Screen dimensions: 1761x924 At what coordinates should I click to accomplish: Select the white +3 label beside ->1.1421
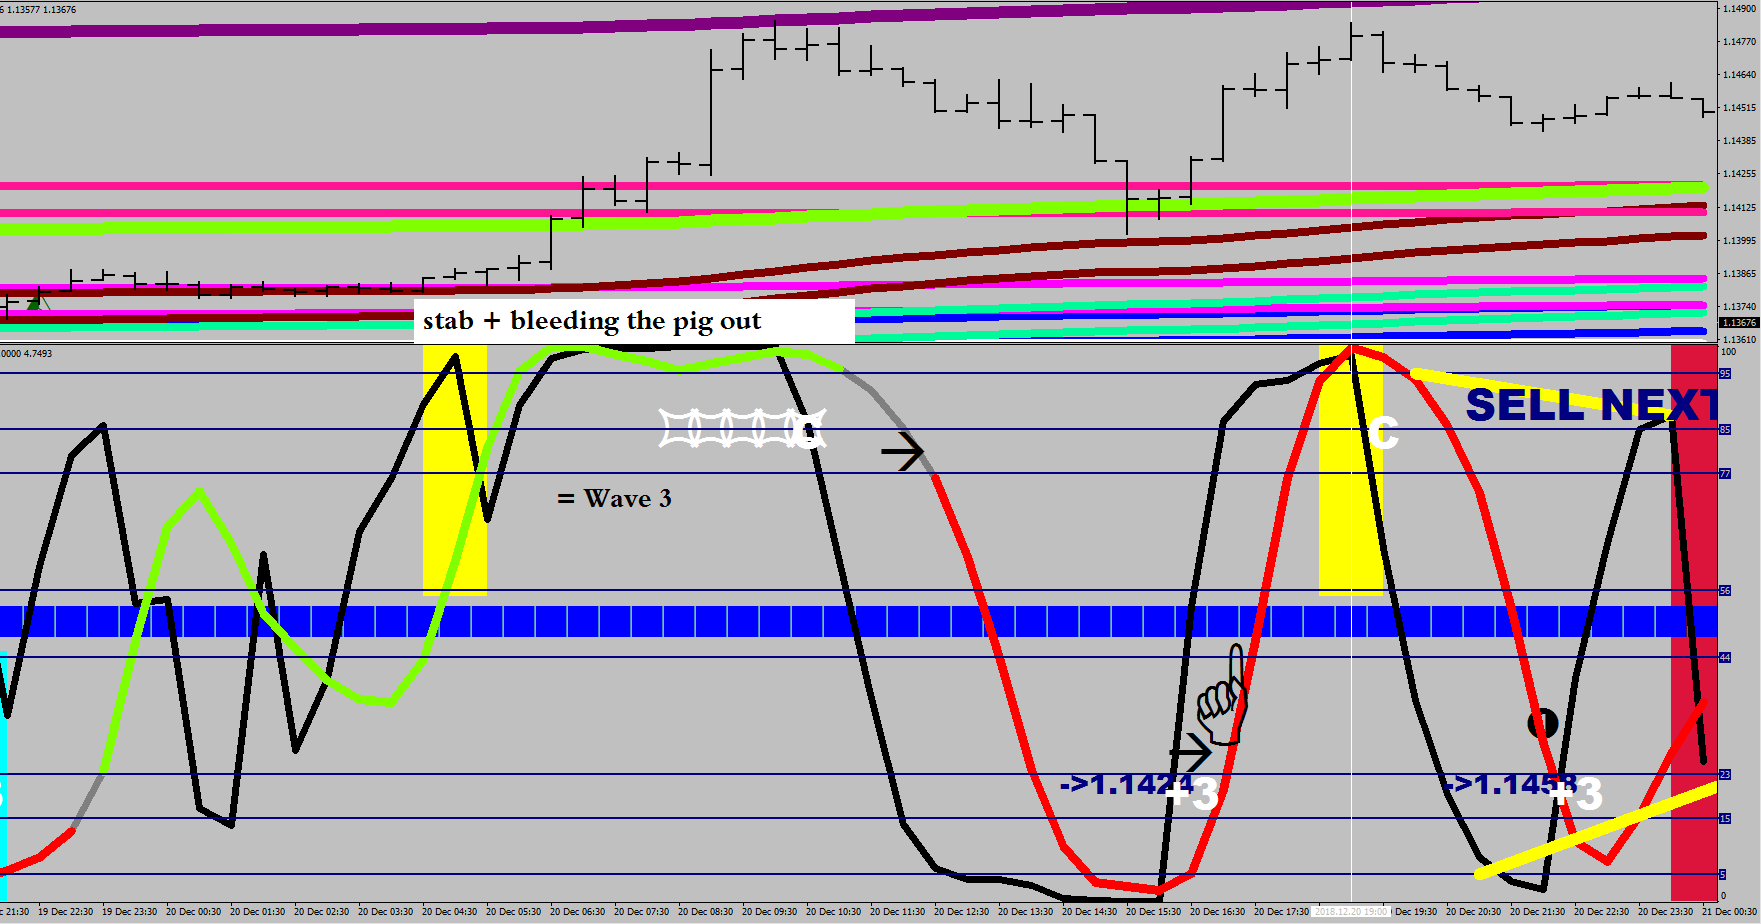(1194, 795)
